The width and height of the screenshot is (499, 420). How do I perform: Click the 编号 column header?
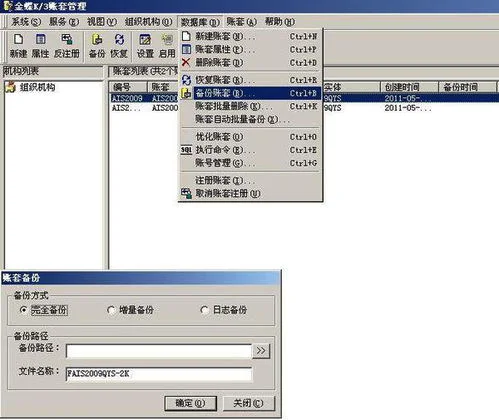click(x=128, y=87)
